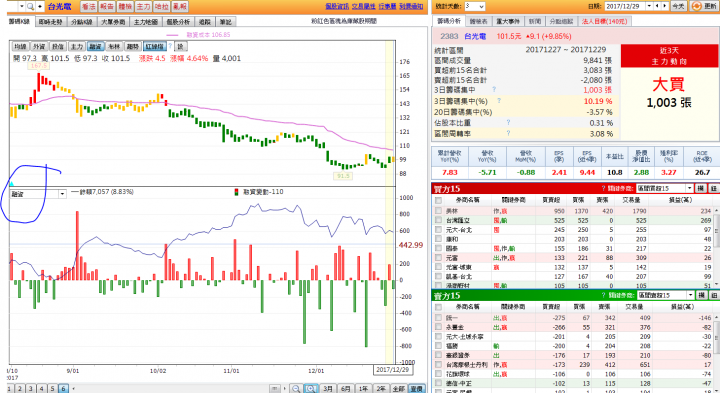Select page 6 button at bottom left
The image size is (720, 393).
click(x=63, y=389)
